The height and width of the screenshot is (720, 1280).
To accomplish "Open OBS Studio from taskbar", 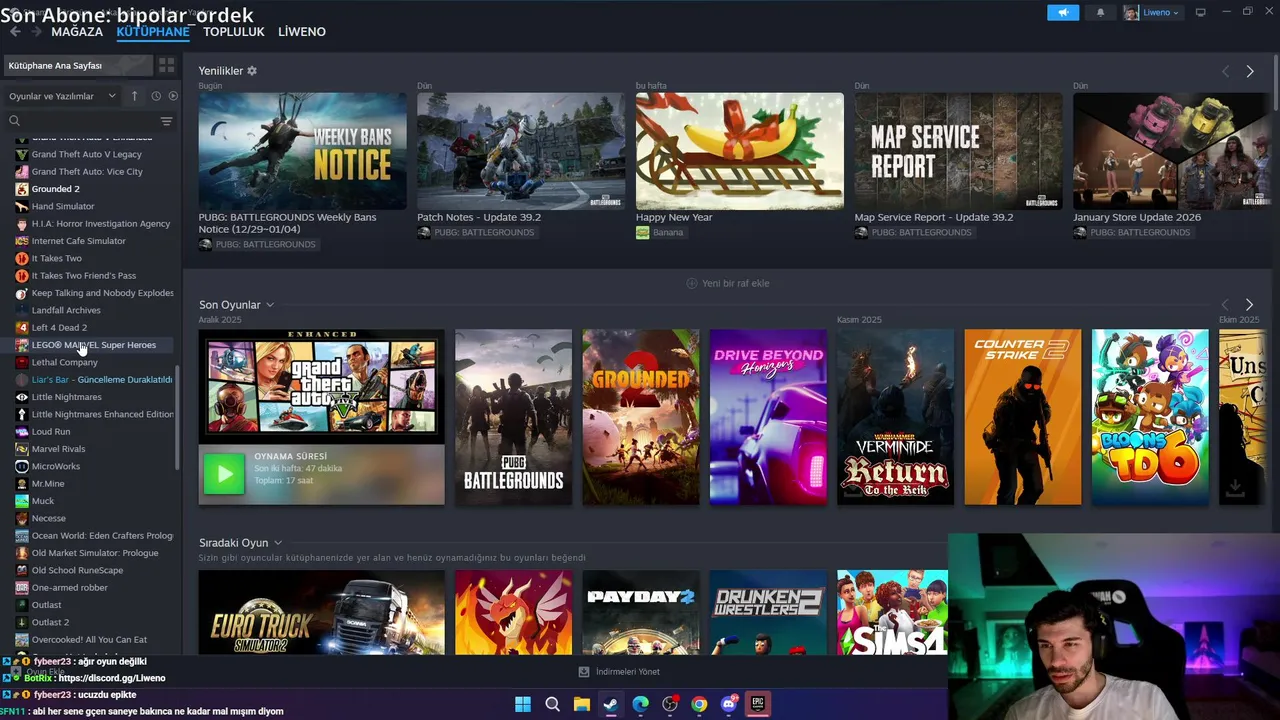I will point(670,704).
